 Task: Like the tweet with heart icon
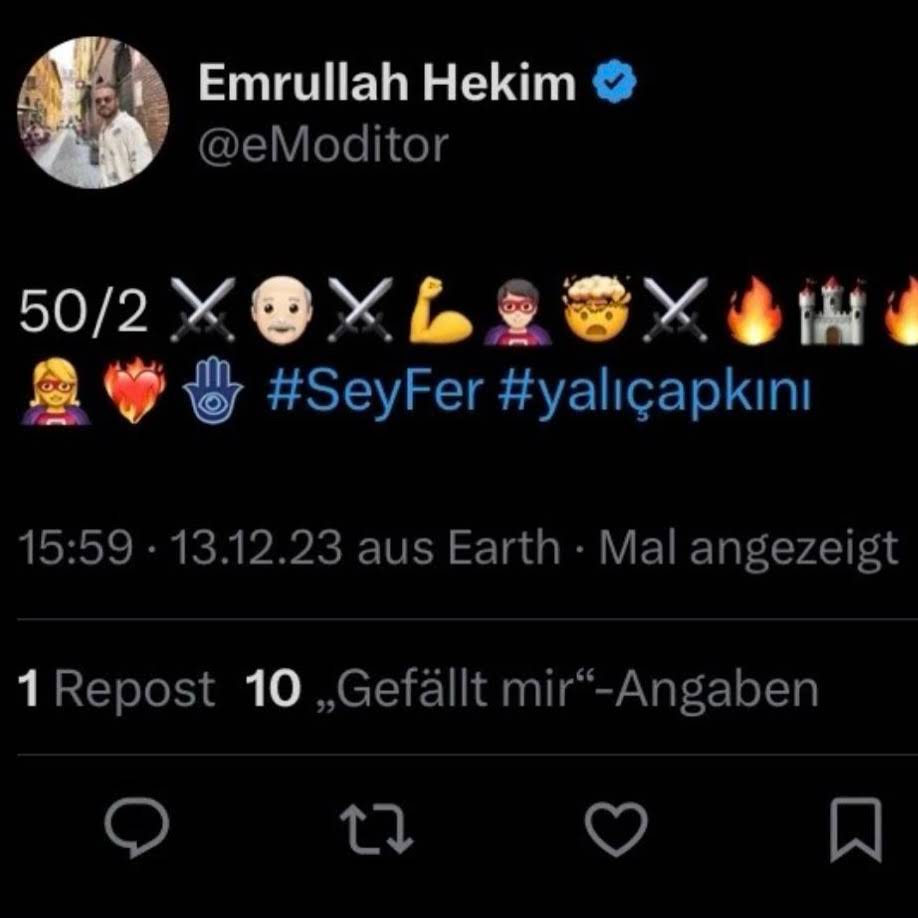tap(616, 829)
